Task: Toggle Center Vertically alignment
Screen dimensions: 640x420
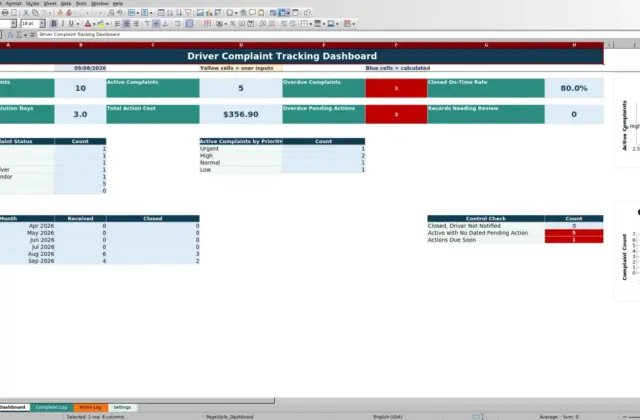Action: tap(156, 24)
